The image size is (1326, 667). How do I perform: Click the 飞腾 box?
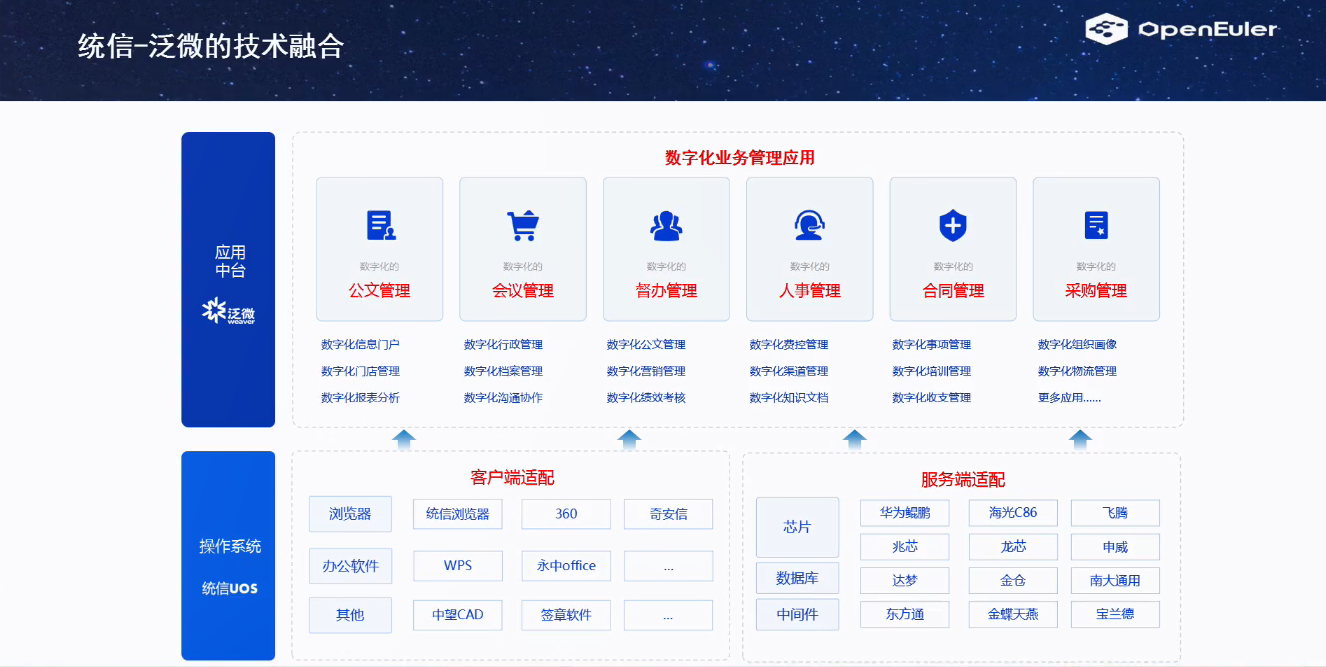coord(1115,513)
